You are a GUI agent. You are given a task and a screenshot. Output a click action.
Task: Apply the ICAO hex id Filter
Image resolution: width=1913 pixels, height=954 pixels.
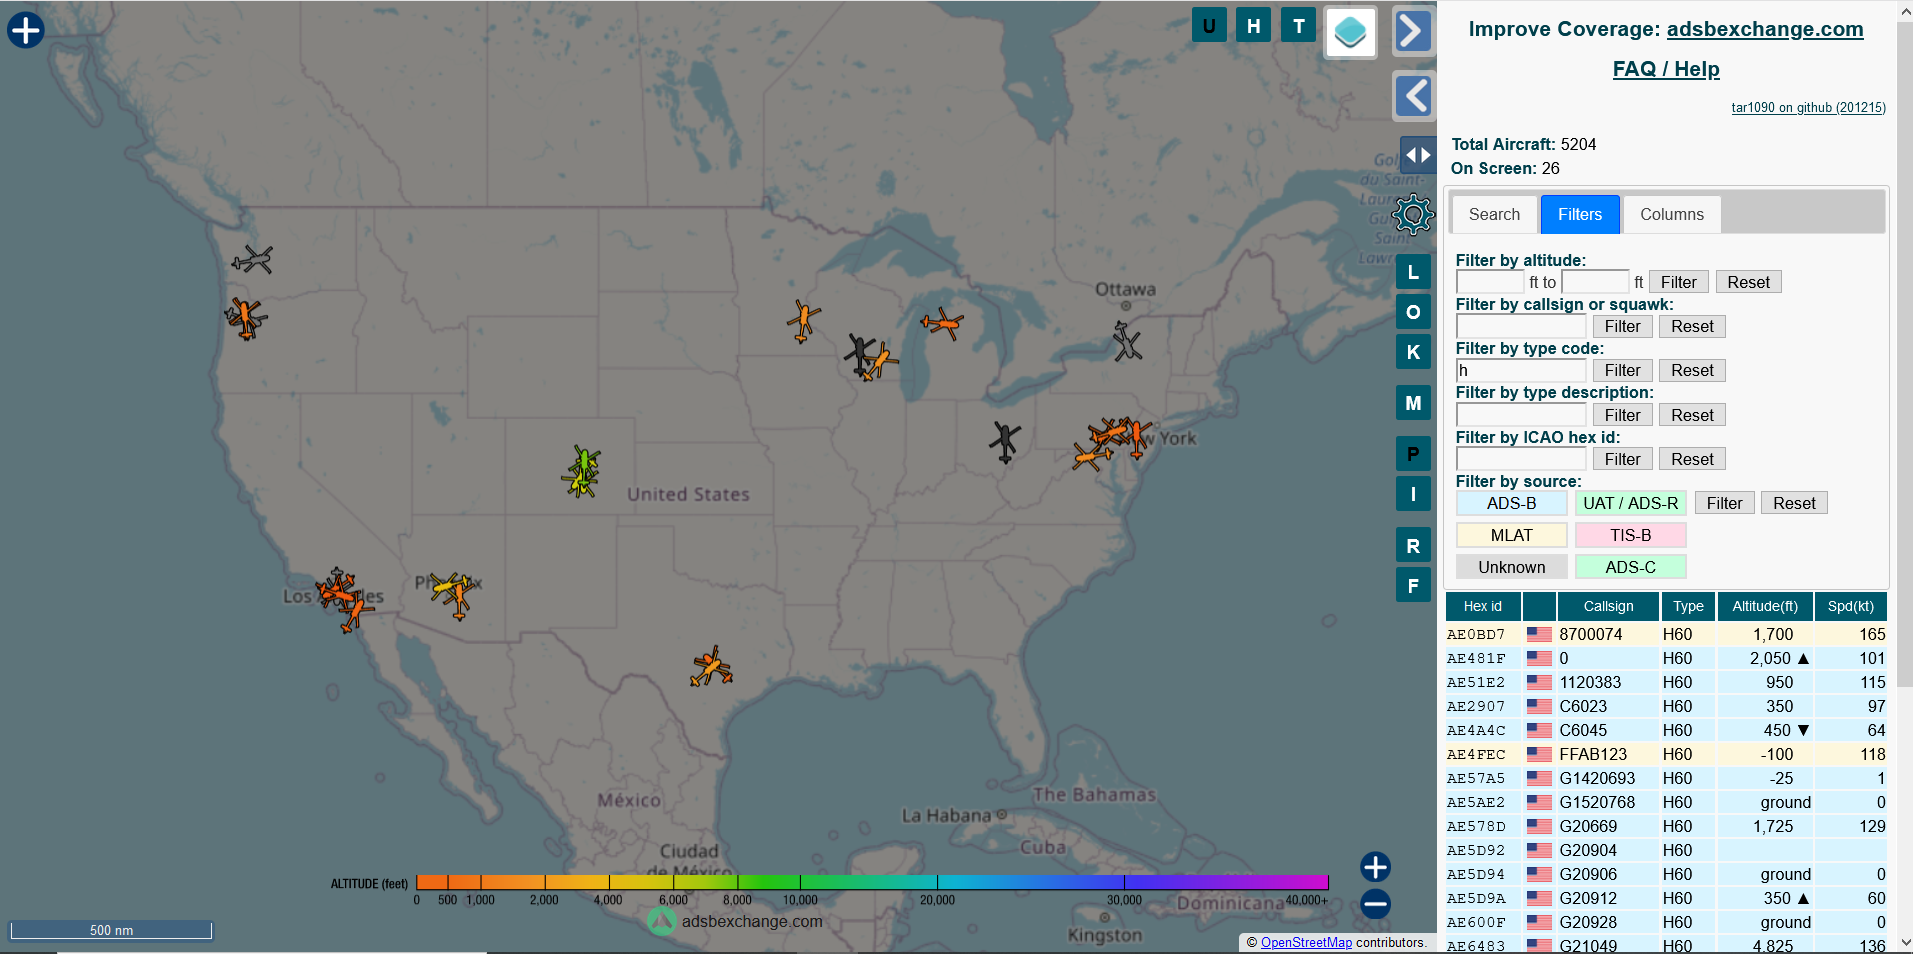click(x=1622, y=459)
